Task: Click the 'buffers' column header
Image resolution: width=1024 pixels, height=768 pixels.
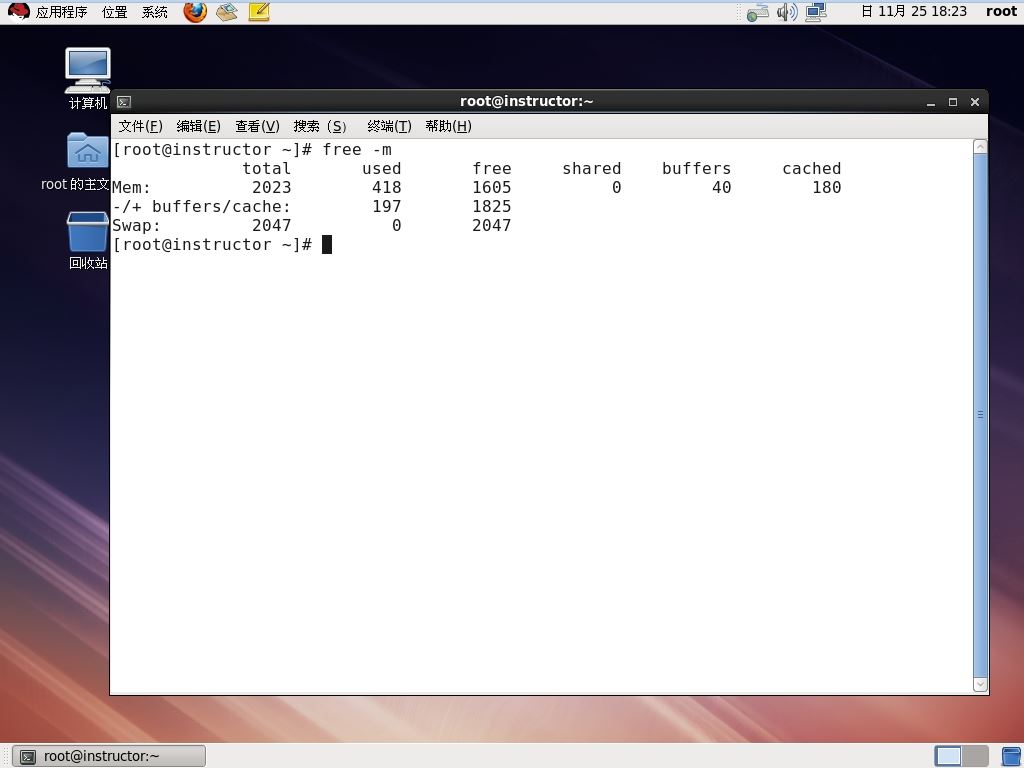Action: [696, 168]
